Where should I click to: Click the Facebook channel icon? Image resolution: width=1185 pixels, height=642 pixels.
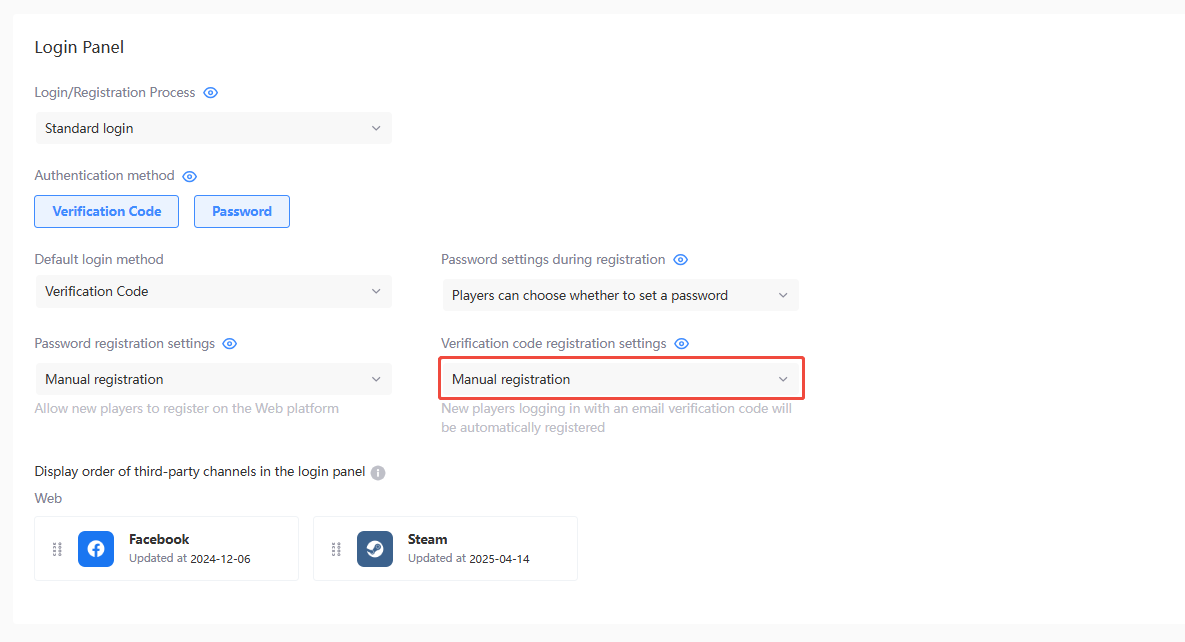pos(95,548)
